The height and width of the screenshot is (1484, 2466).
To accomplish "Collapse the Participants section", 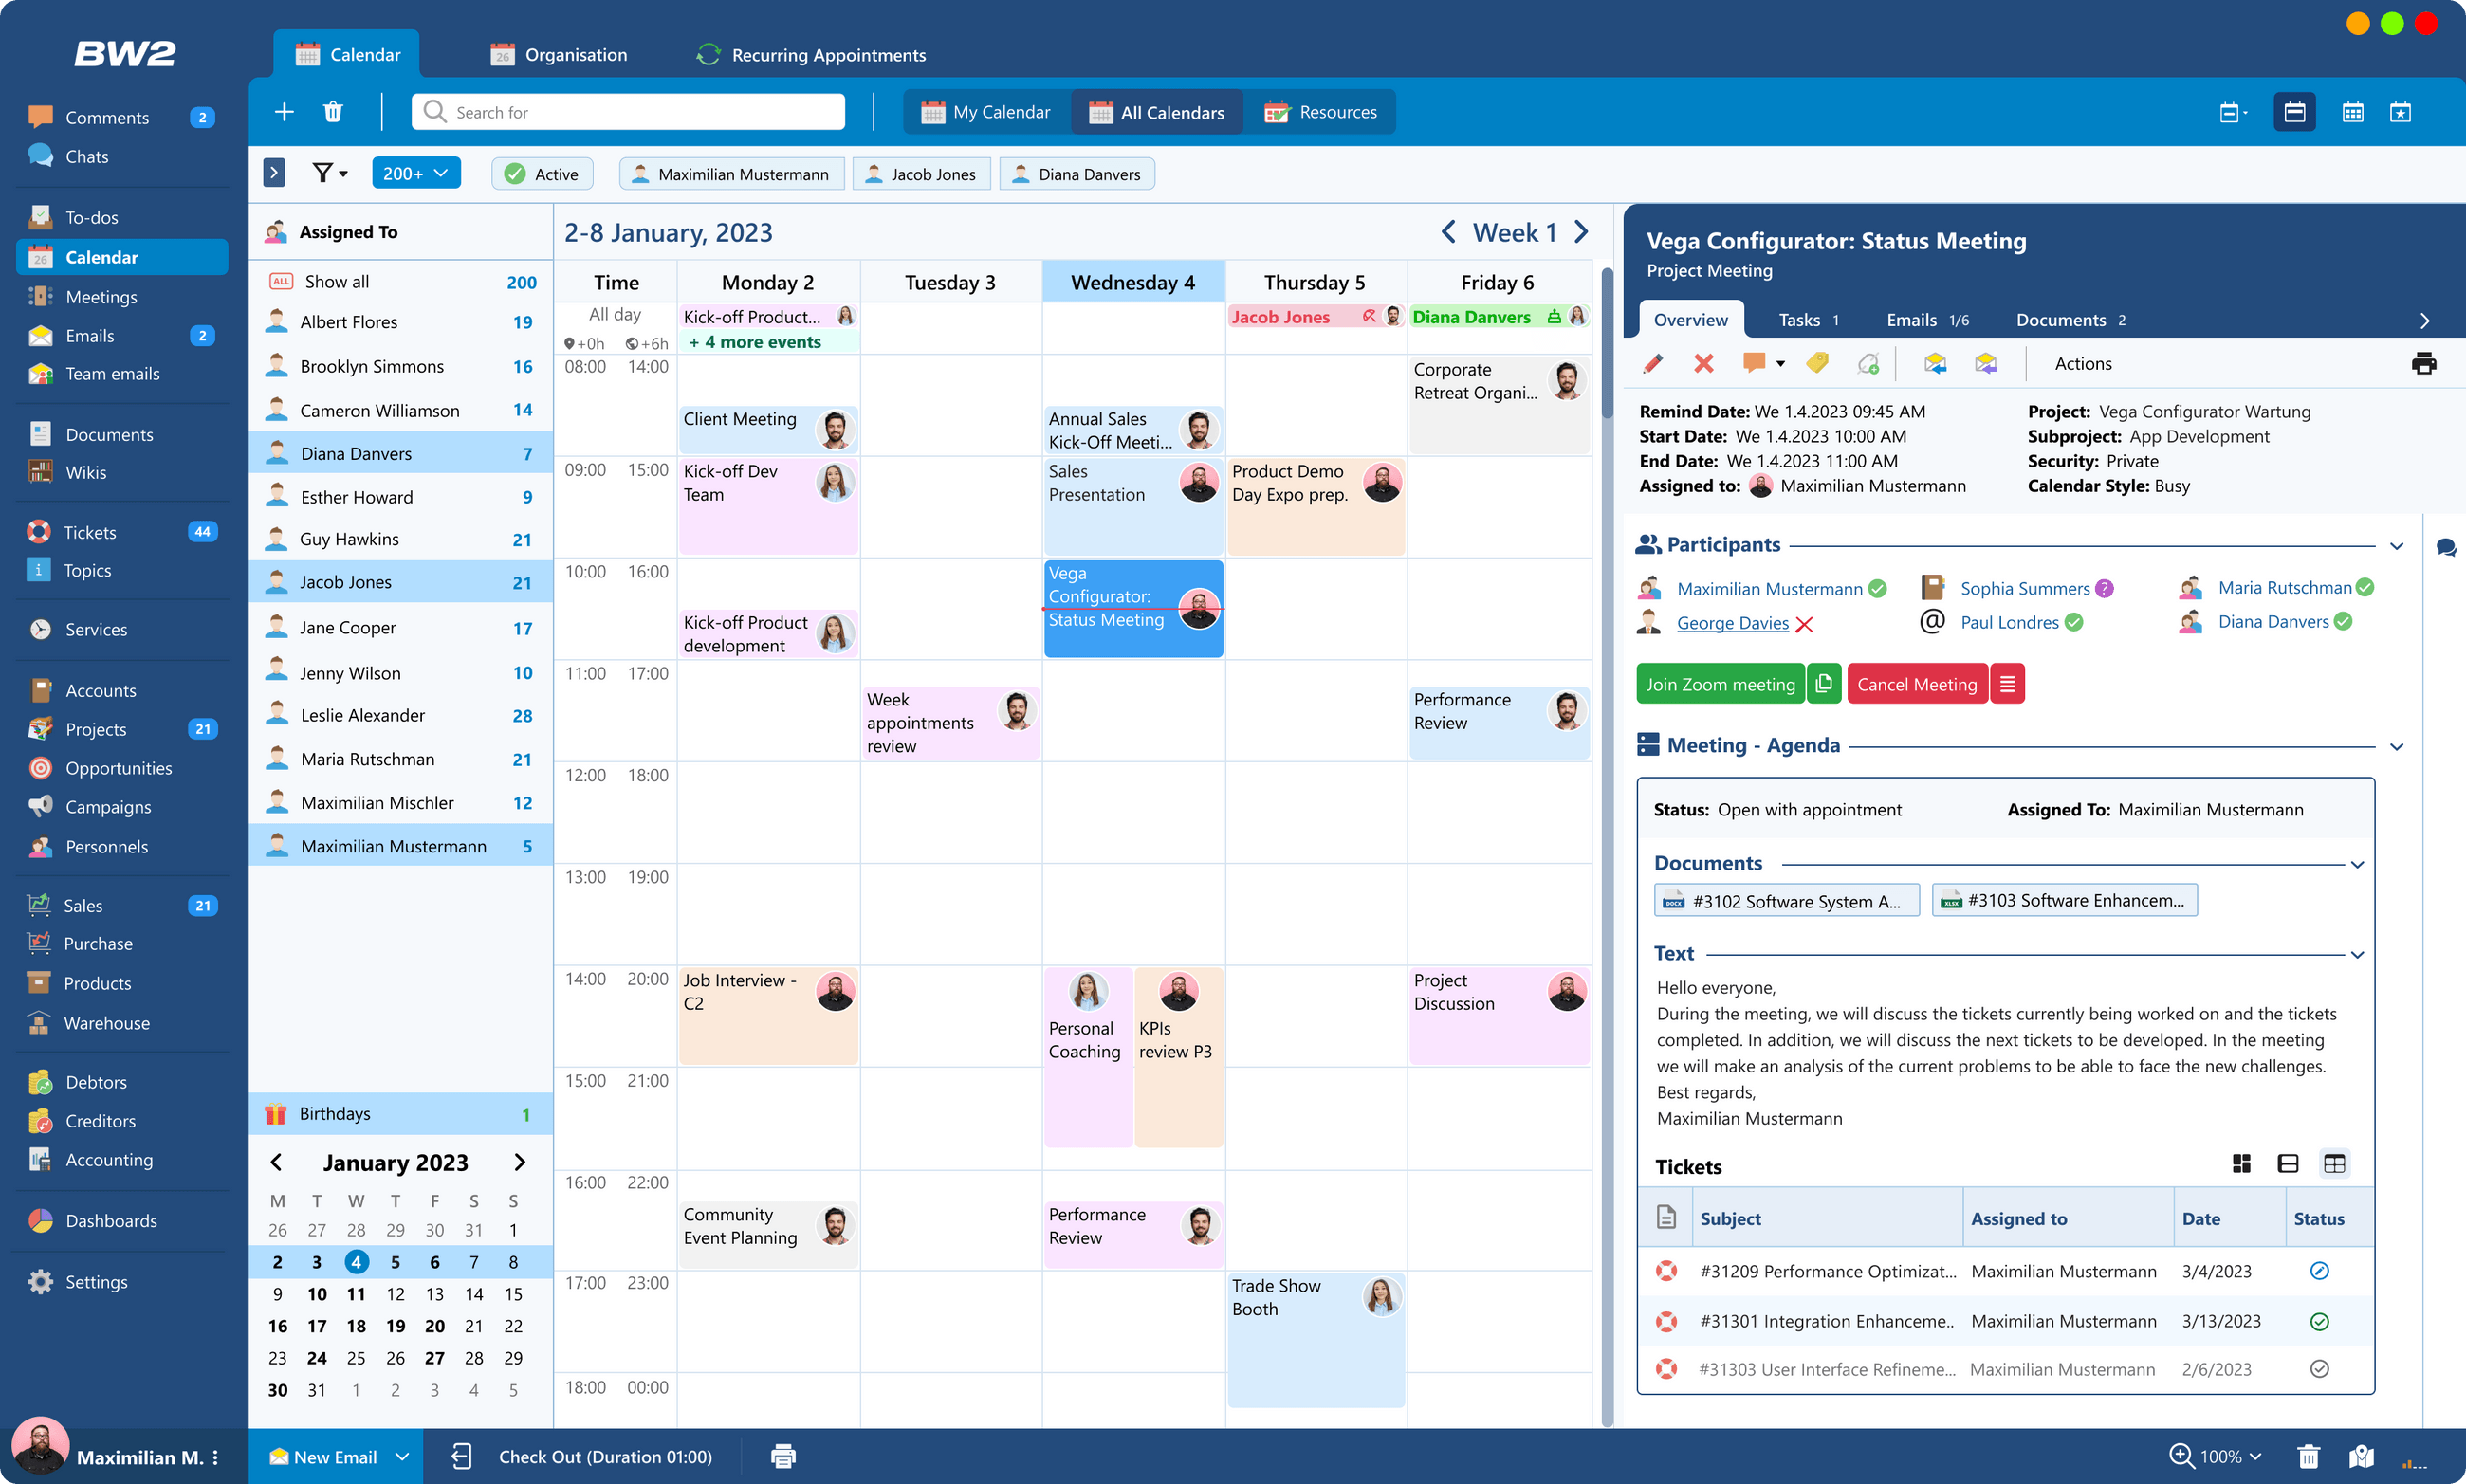I will [x=2396, y=546].
